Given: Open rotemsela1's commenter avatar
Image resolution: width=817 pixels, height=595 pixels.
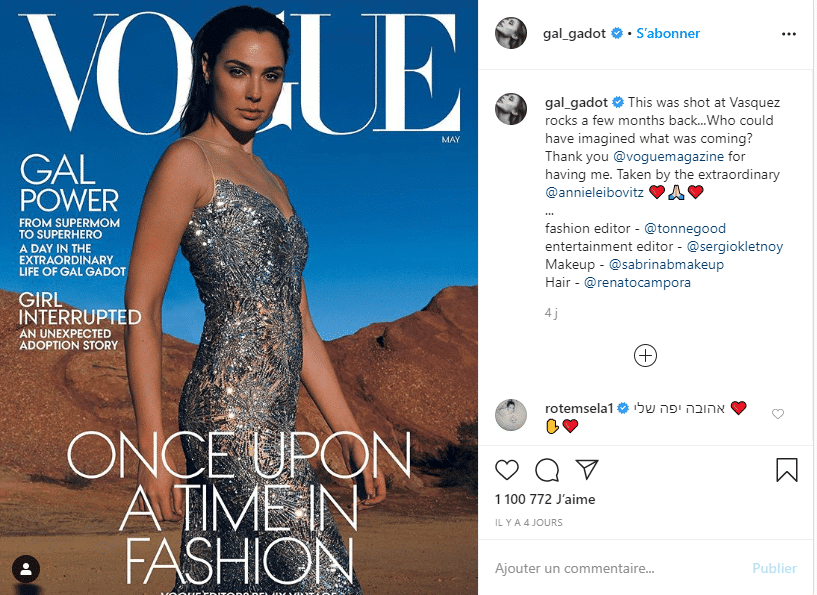Looking at the screenshot, I should (x=511, y=415).
